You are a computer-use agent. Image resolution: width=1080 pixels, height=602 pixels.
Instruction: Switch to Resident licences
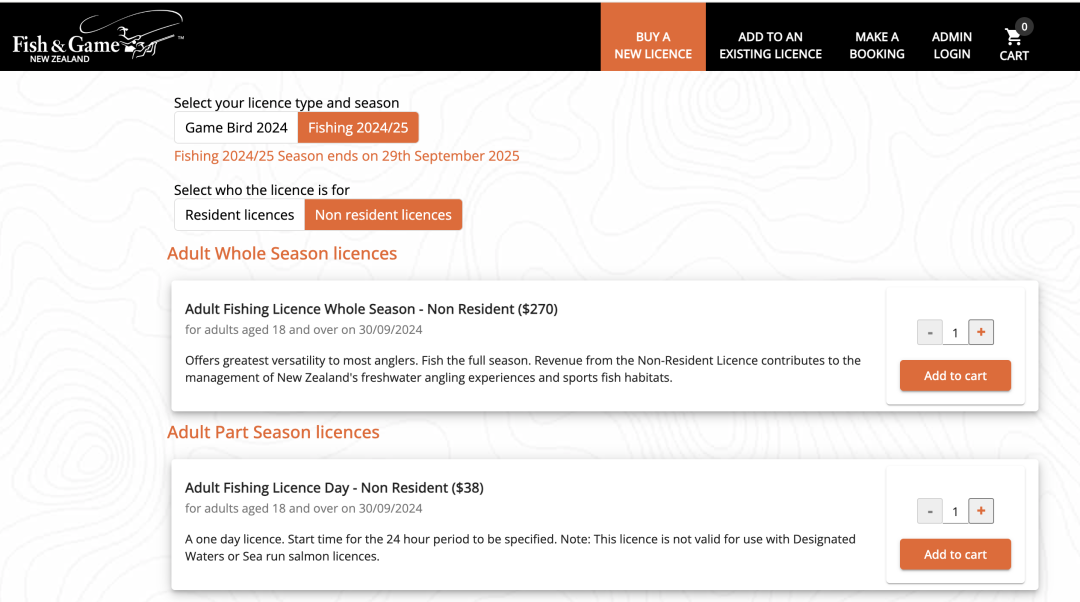(x=240, y=215)
